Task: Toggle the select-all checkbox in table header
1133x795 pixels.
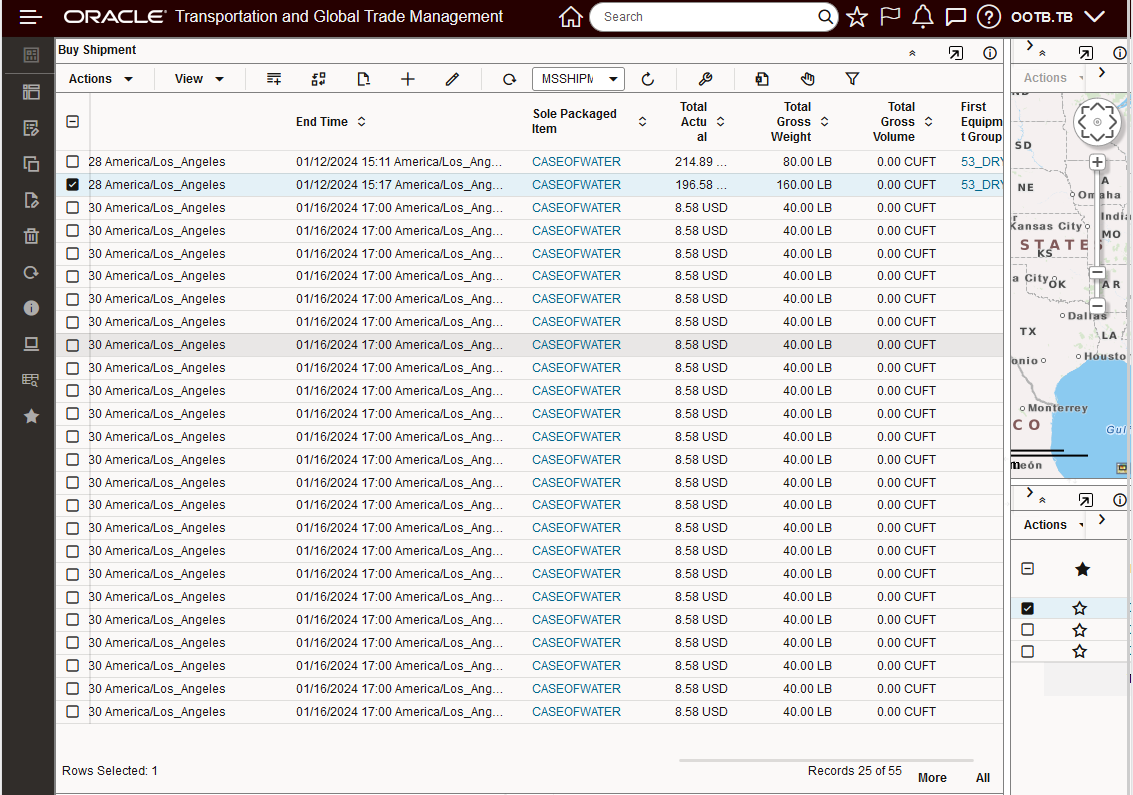Action: click(x=72, y=121)
